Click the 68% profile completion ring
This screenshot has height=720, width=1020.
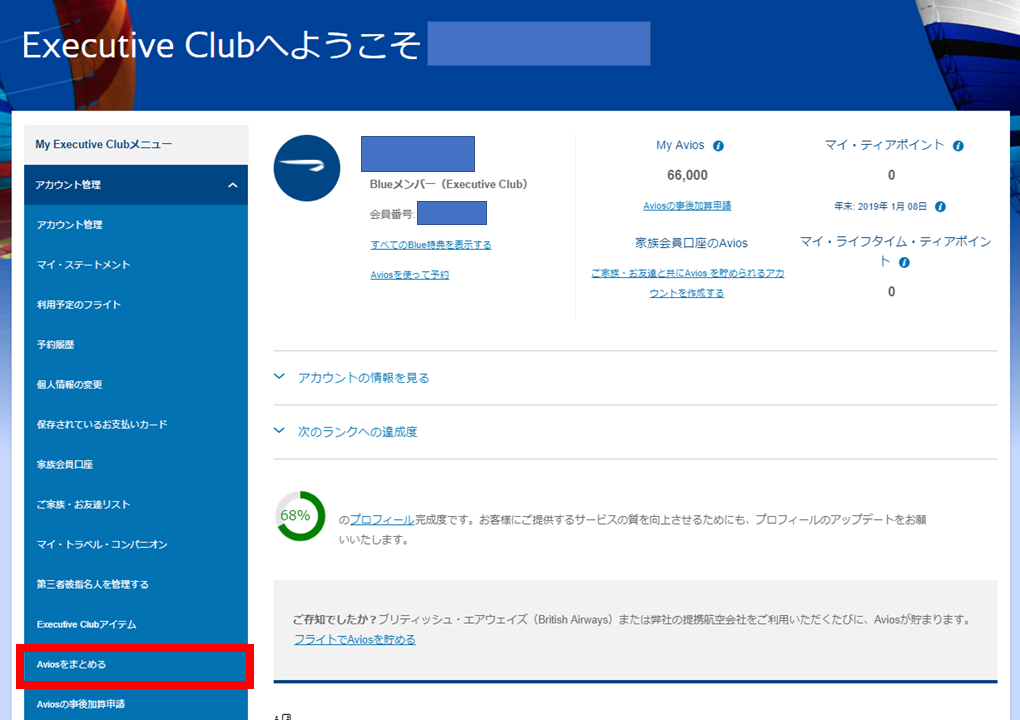click(300, 516)
